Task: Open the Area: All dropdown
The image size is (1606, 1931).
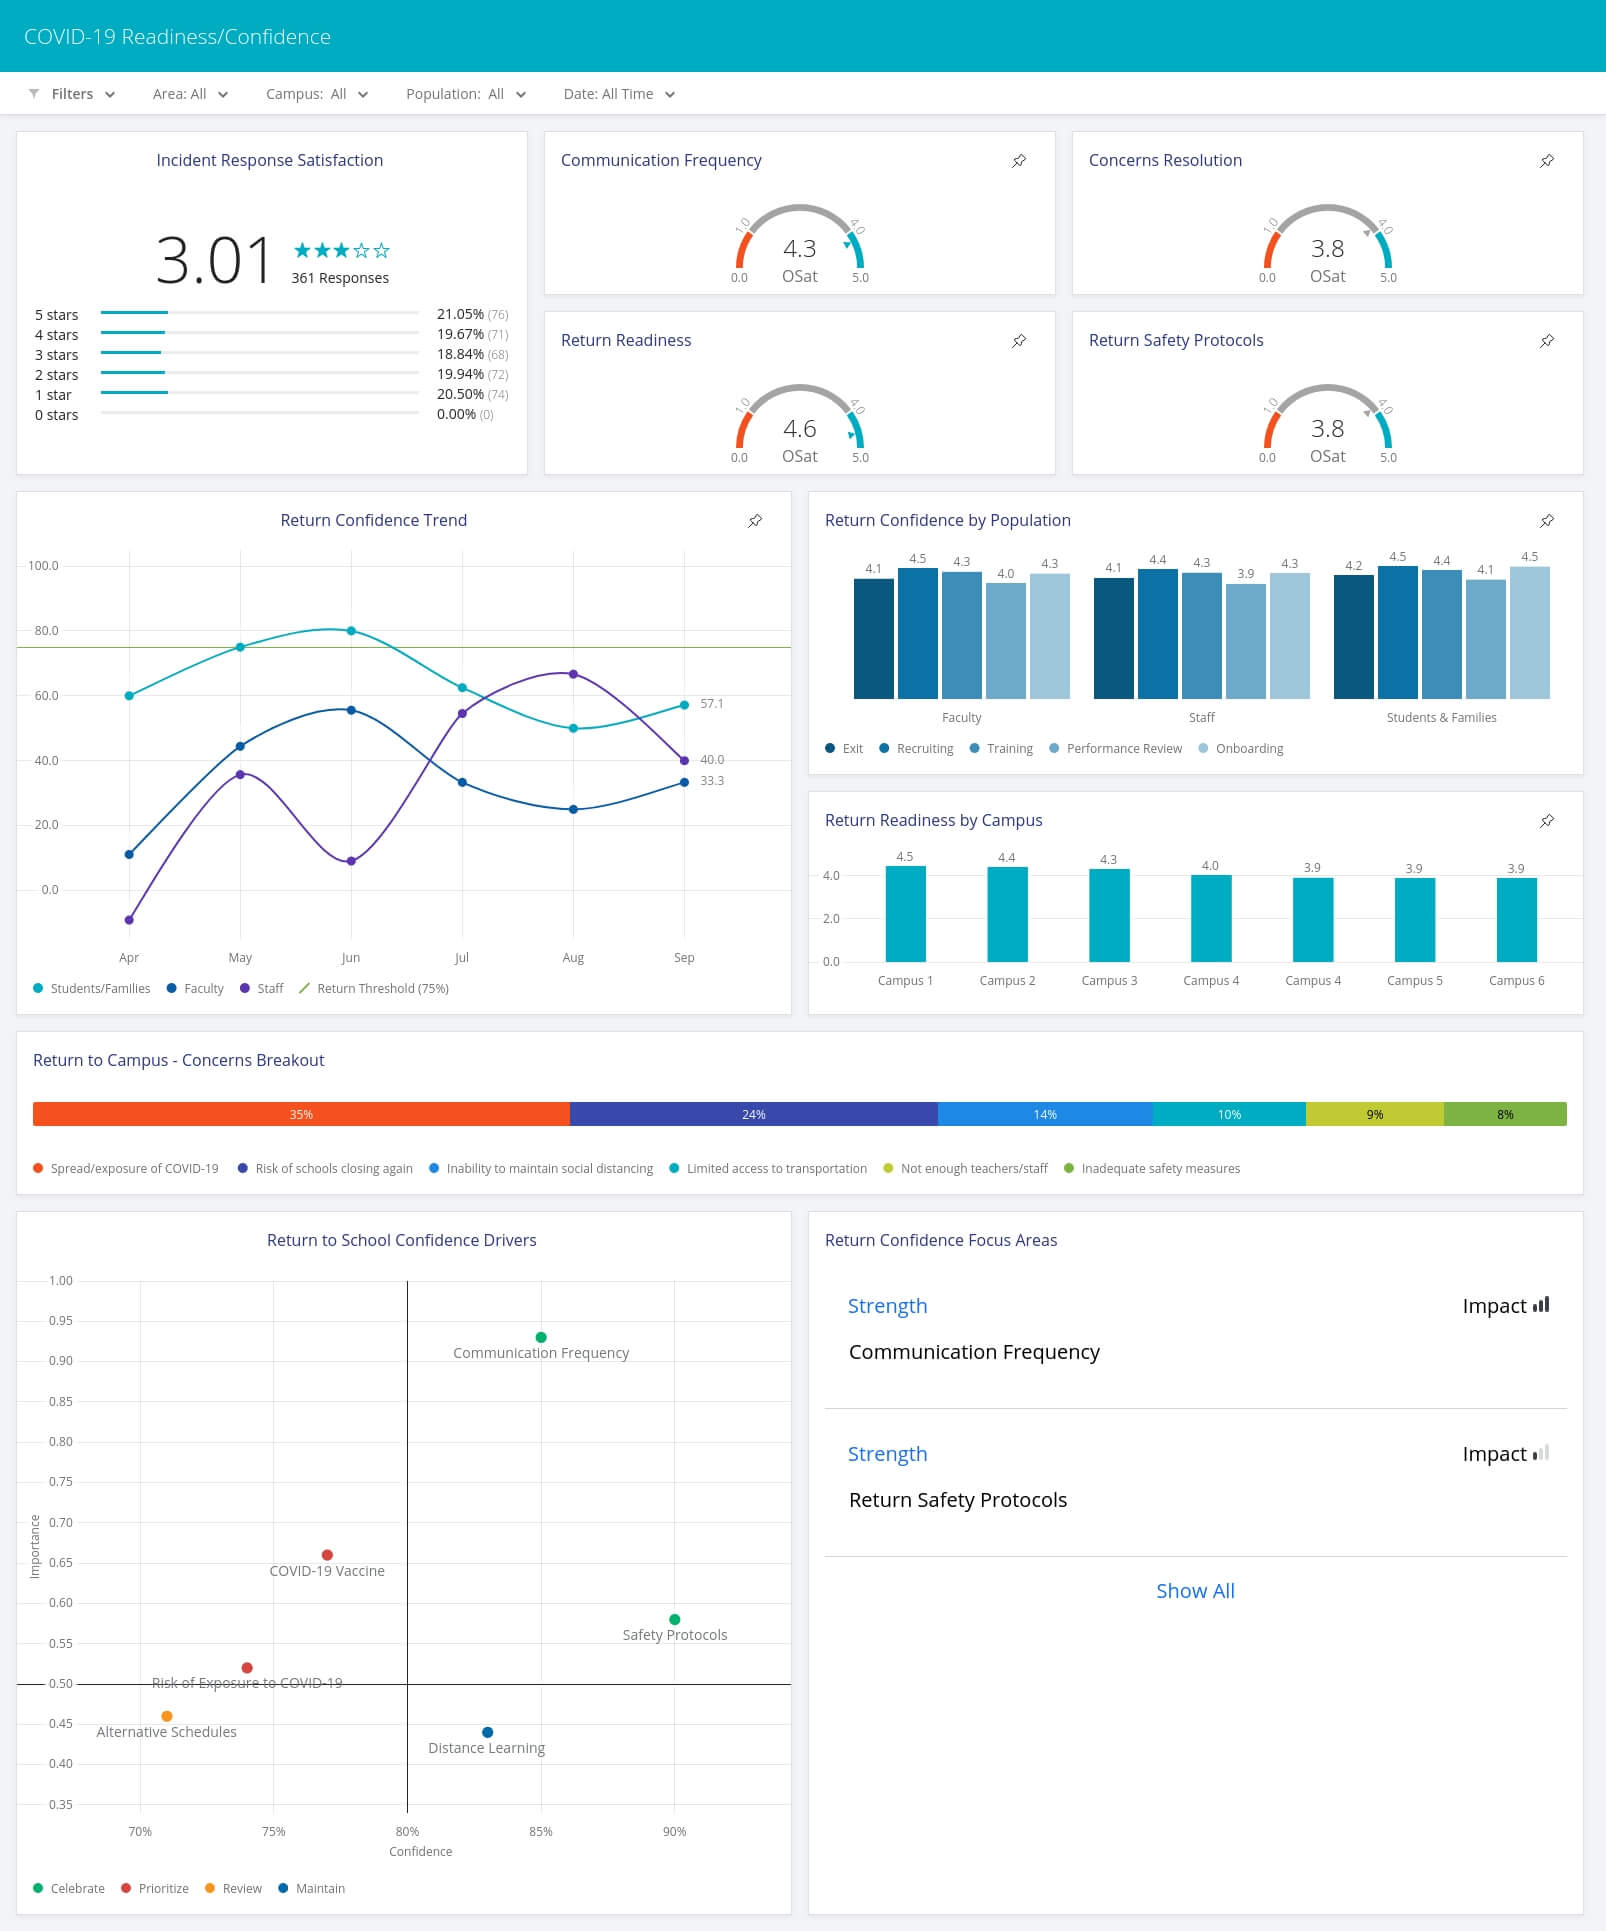Action: (x=190, y=94)
